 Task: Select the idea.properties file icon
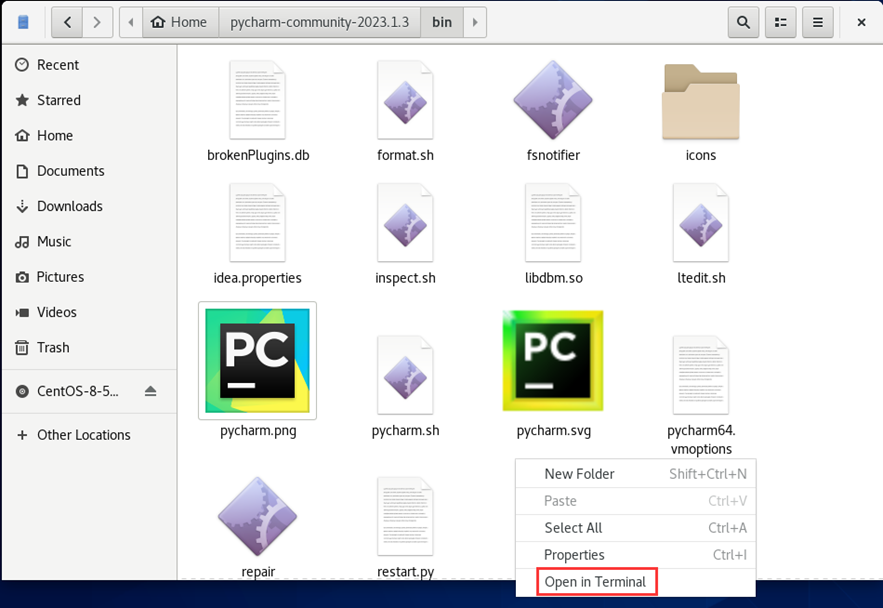pyautogui.click(x=257, y=222)
